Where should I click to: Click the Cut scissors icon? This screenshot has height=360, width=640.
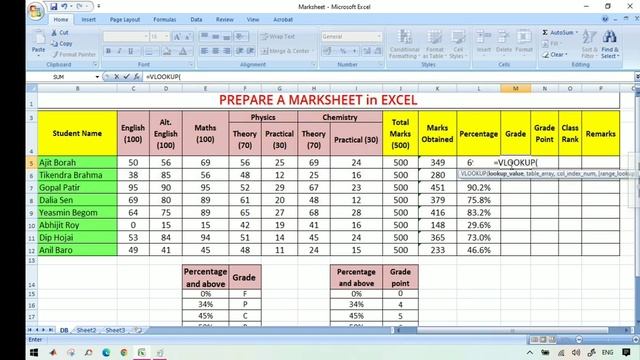54,32
